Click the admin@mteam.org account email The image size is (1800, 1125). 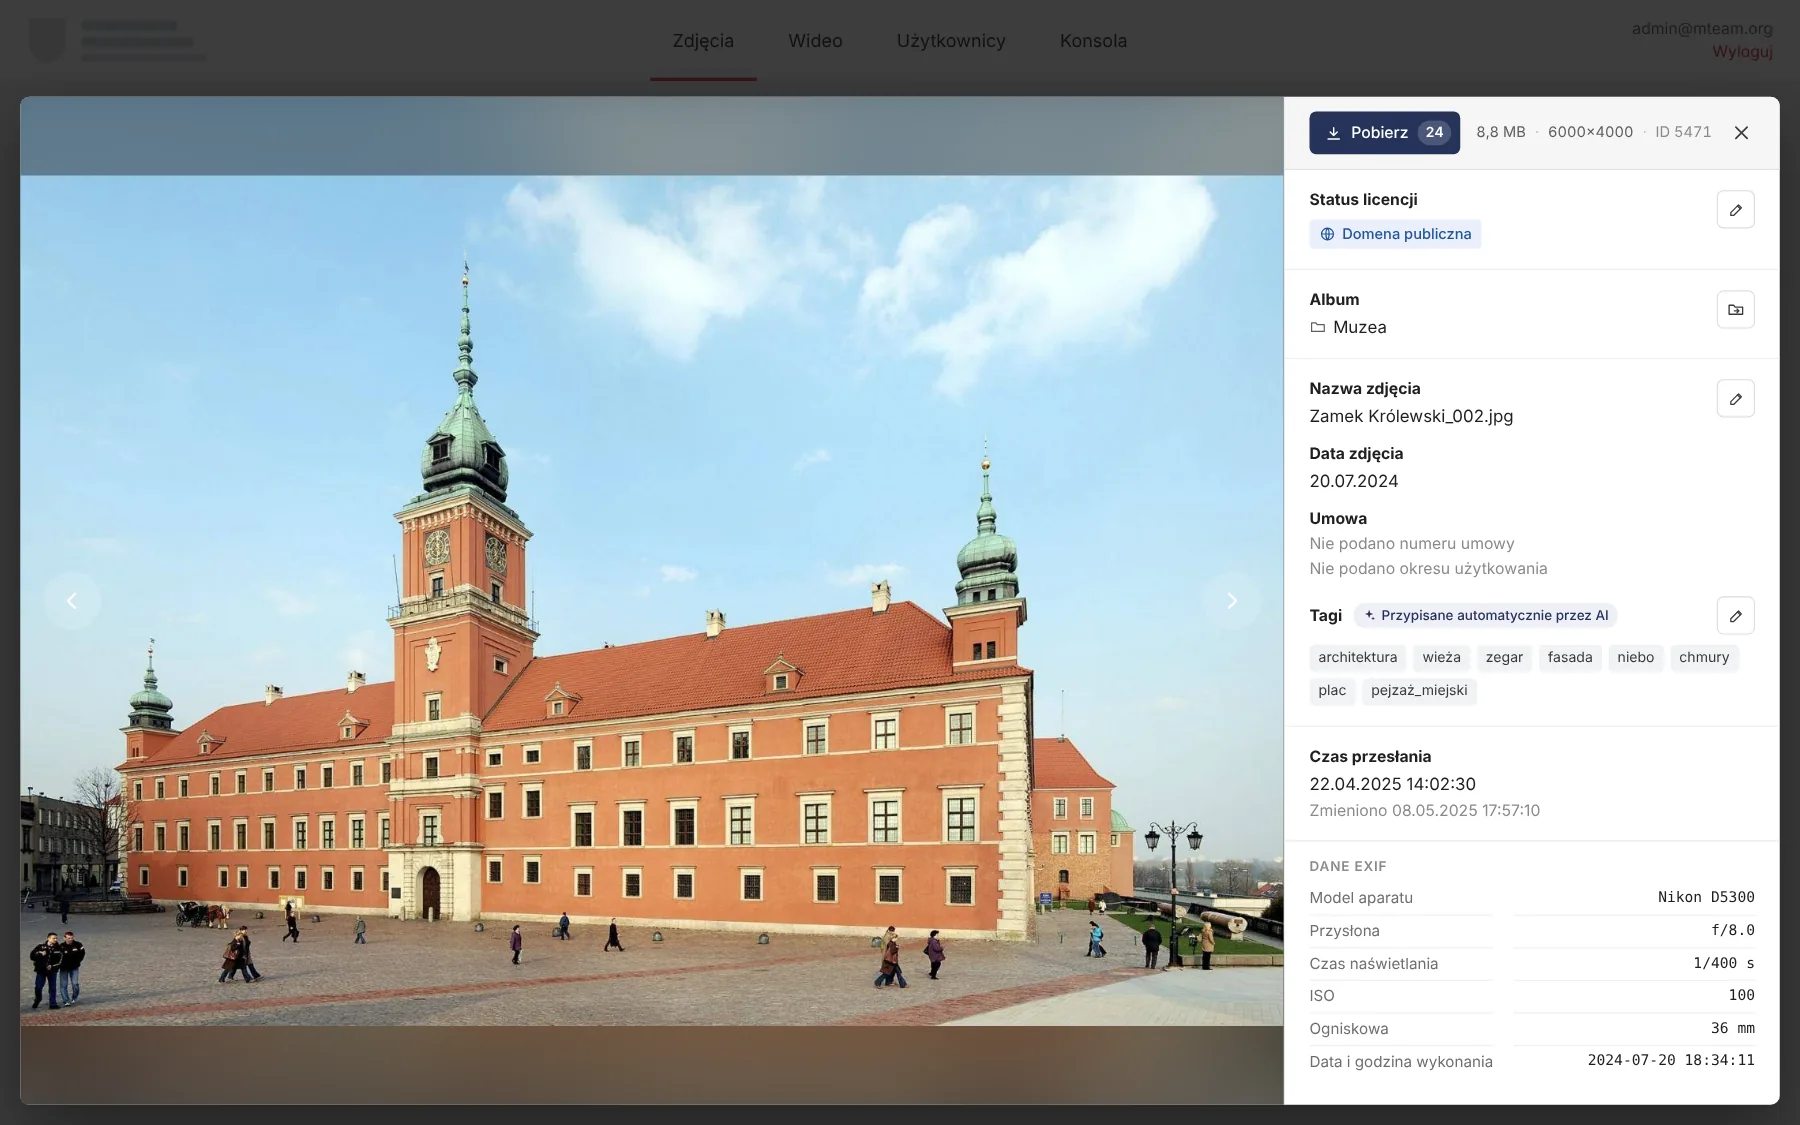coord(1702,29)
